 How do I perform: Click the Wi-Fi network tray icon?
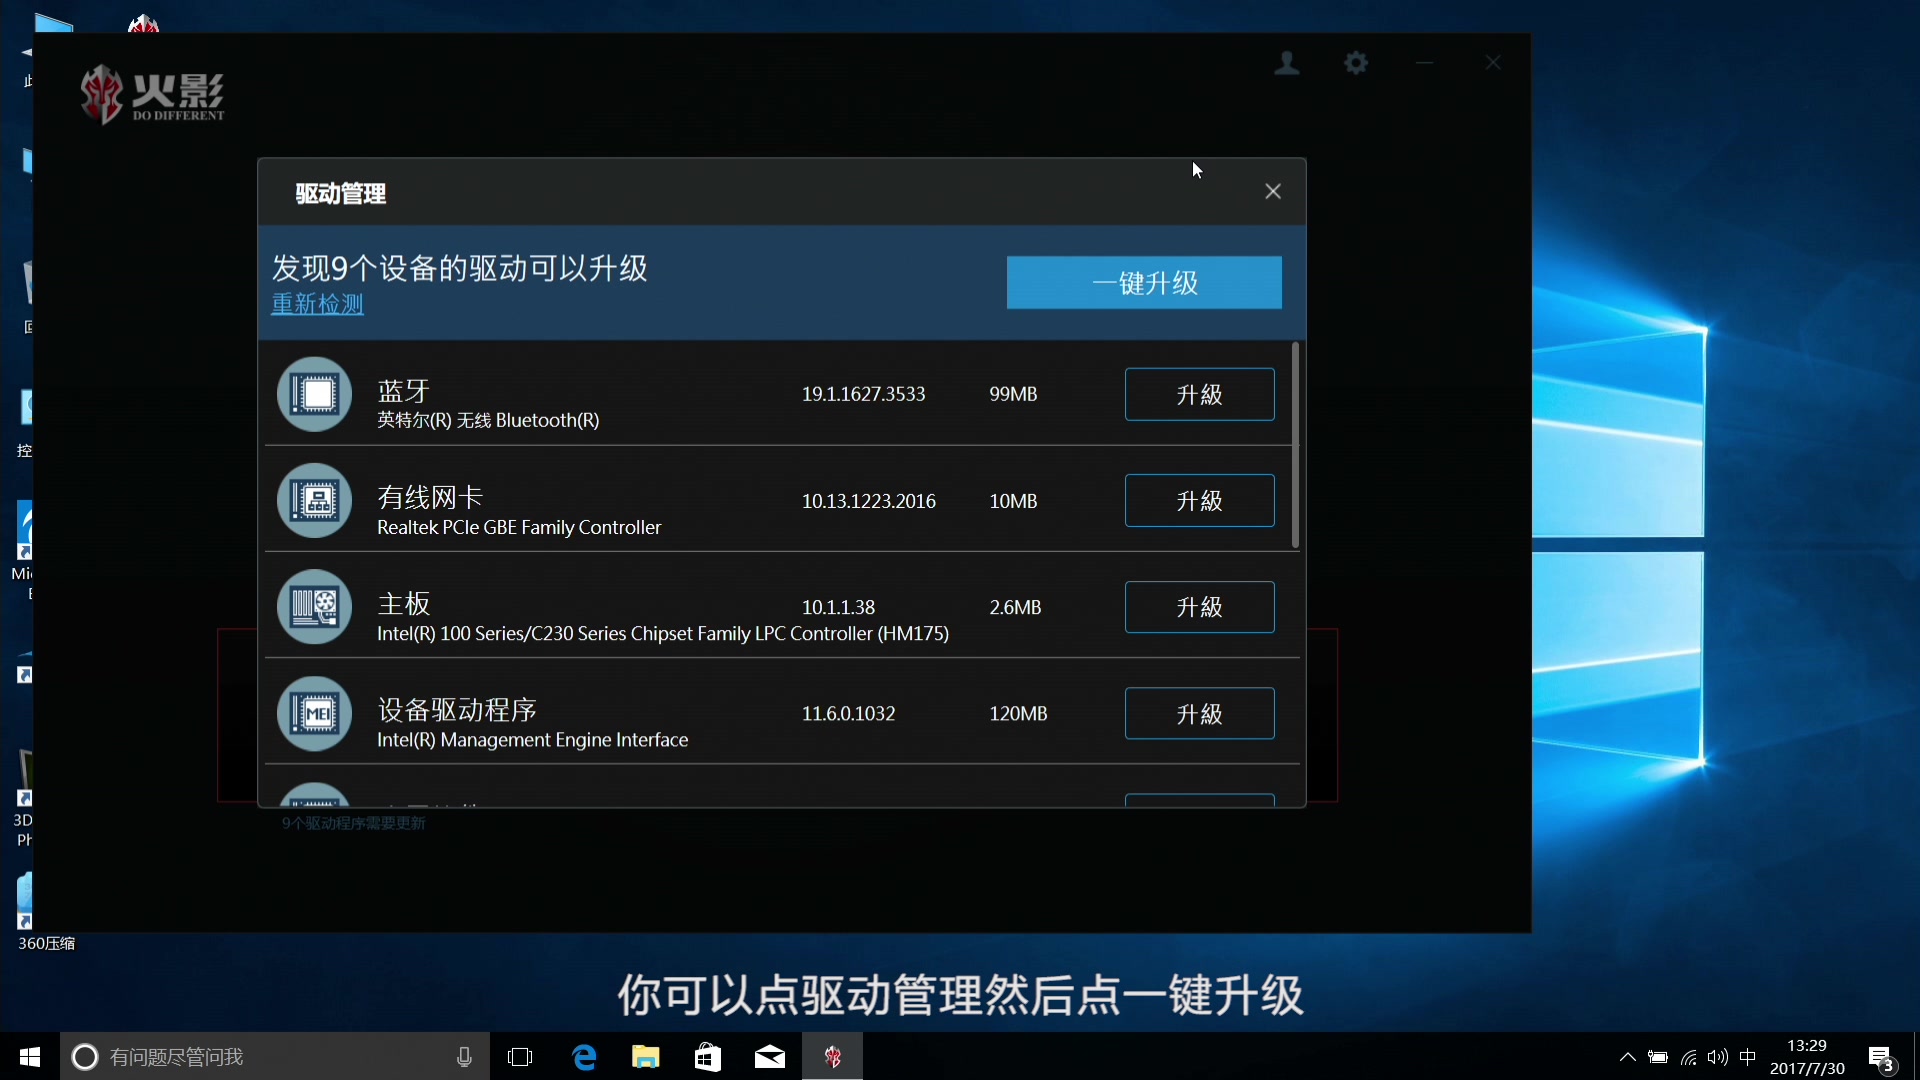pos(1688,1057)
